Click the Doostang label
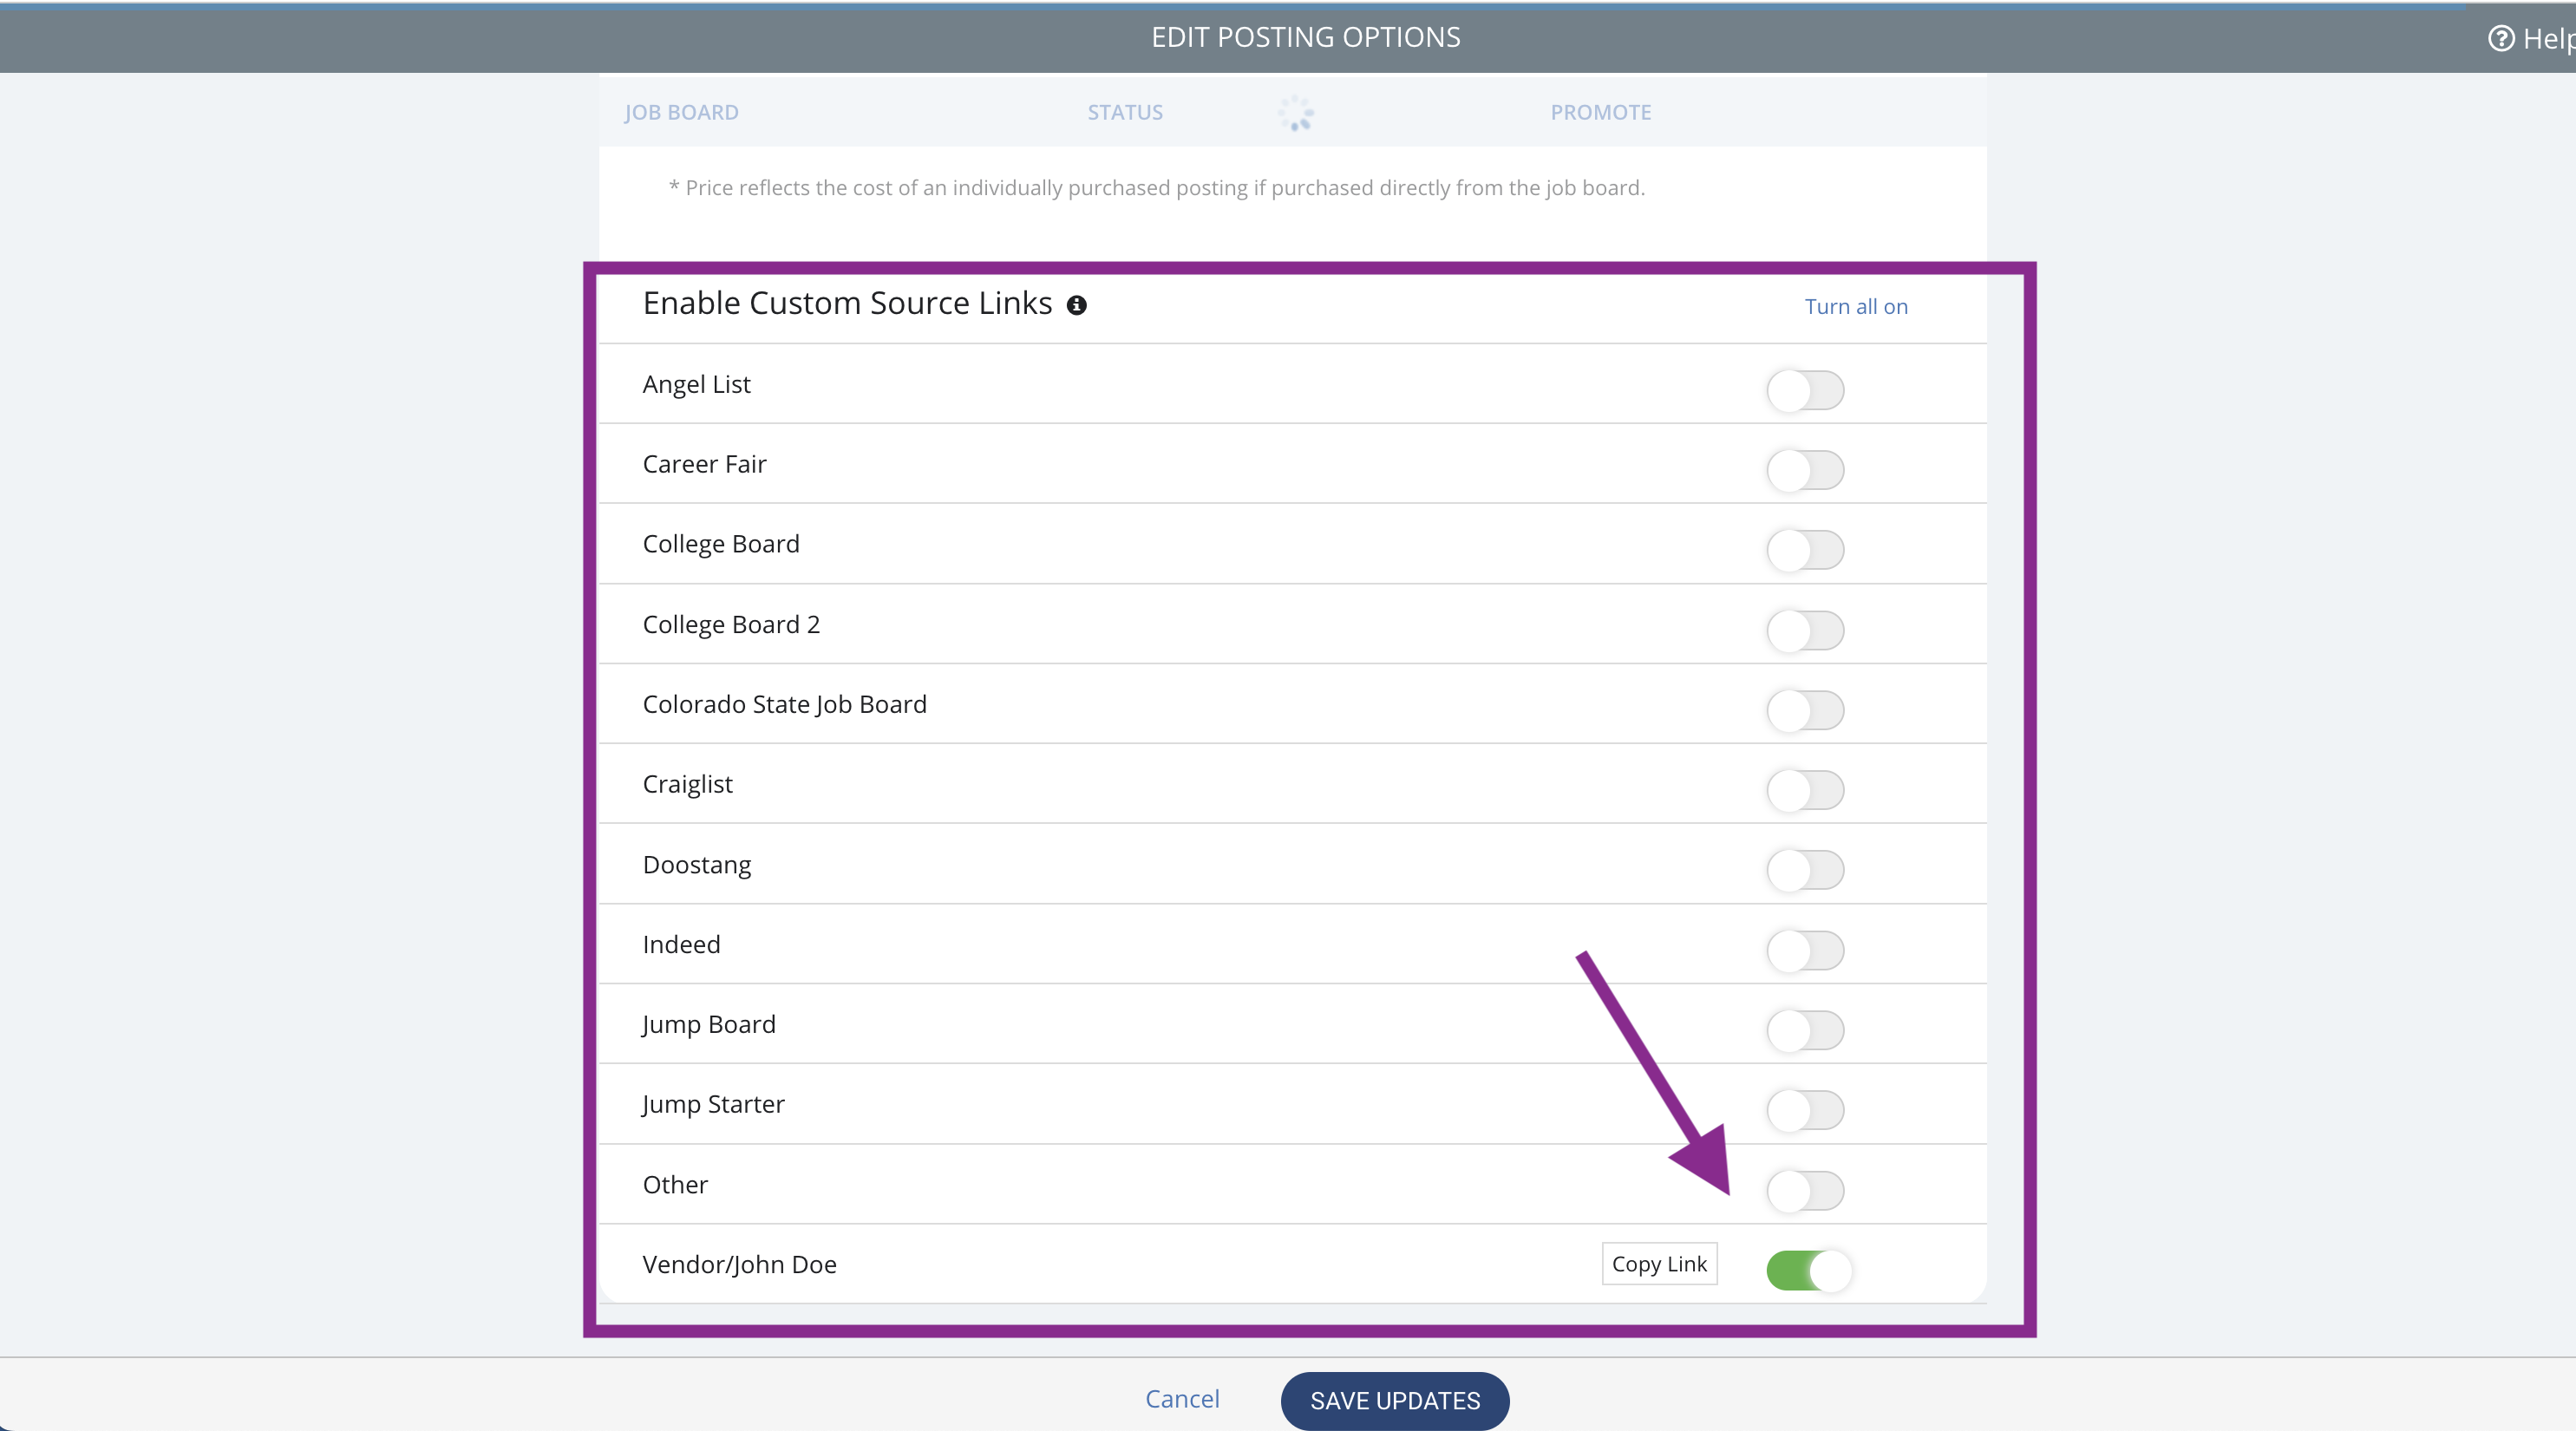Screen dimensions: 2576x1431 (x=697, y=865)
